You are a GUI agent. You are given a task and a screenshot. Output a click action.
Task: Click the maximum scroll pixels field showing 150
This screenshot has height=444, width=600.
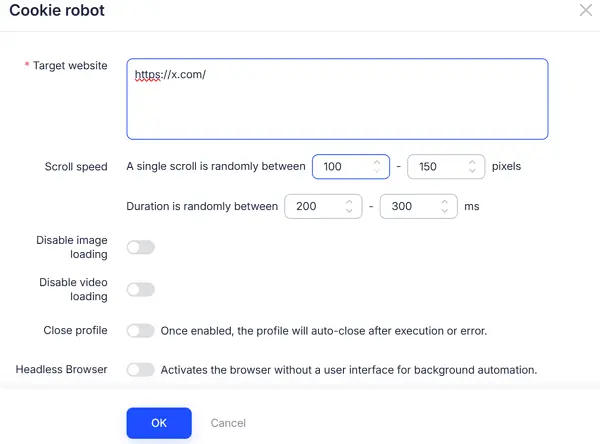pyautogui.click(x=438, y=166)
